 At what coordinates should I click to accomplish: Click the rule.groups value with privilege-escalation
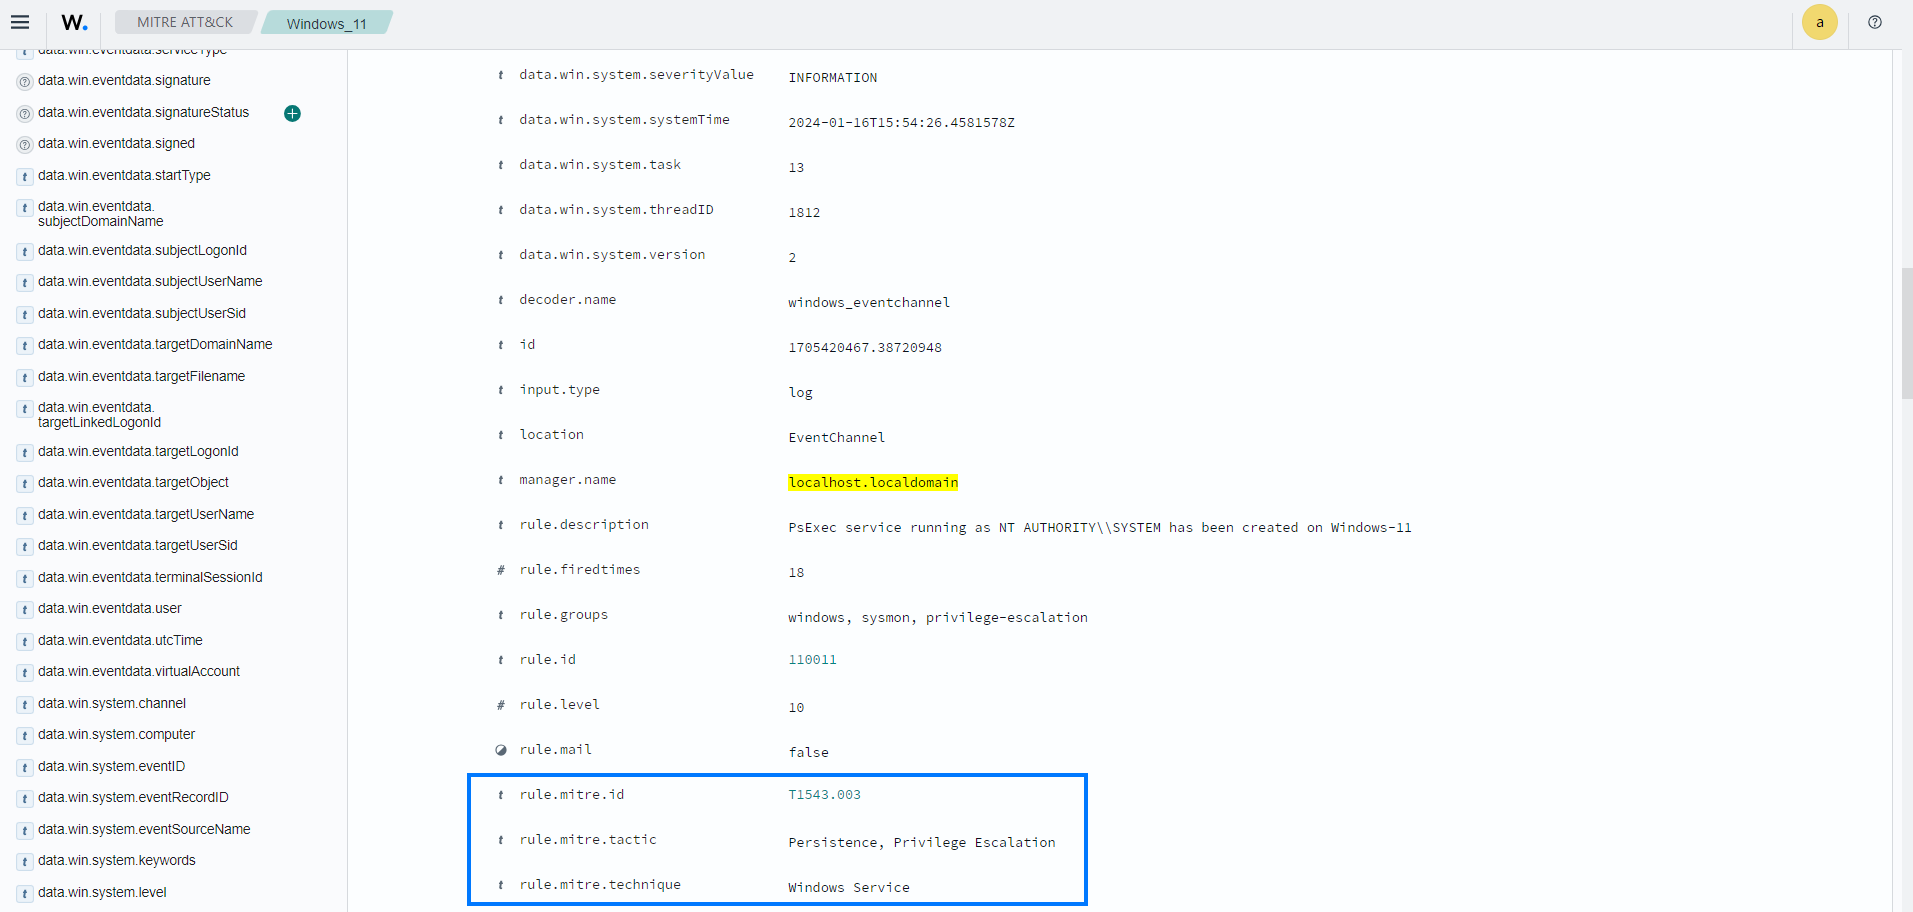click(x=938, y=618)
